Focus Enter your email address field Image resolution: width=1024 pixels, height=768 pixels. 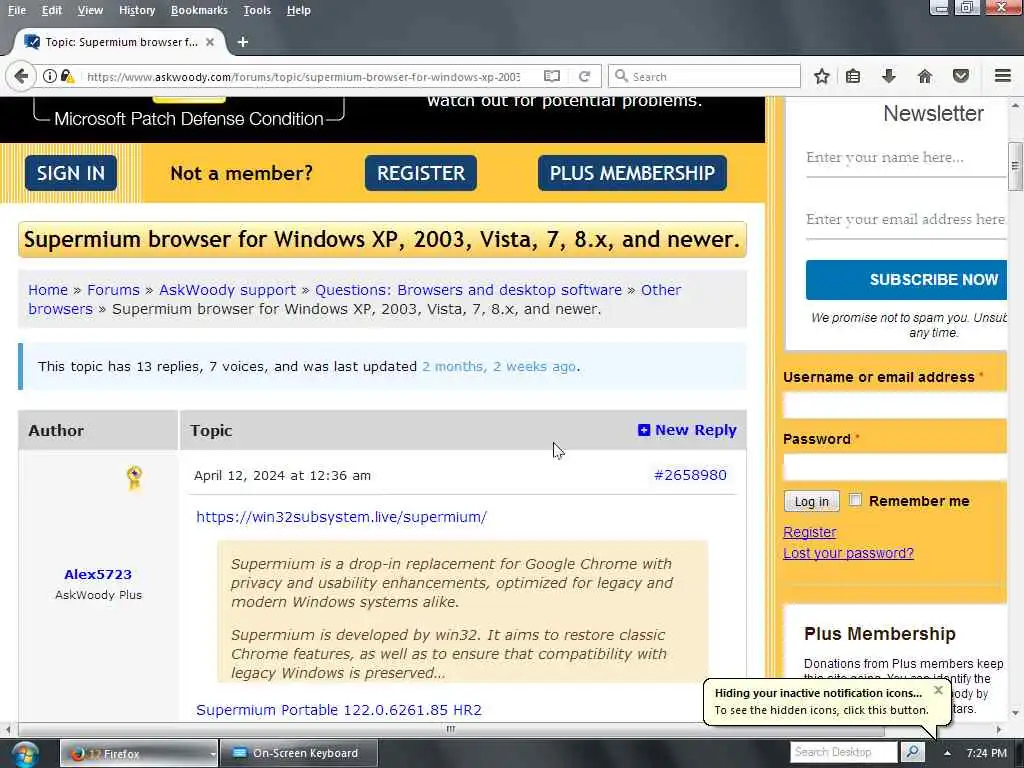(x=906, y=219)
